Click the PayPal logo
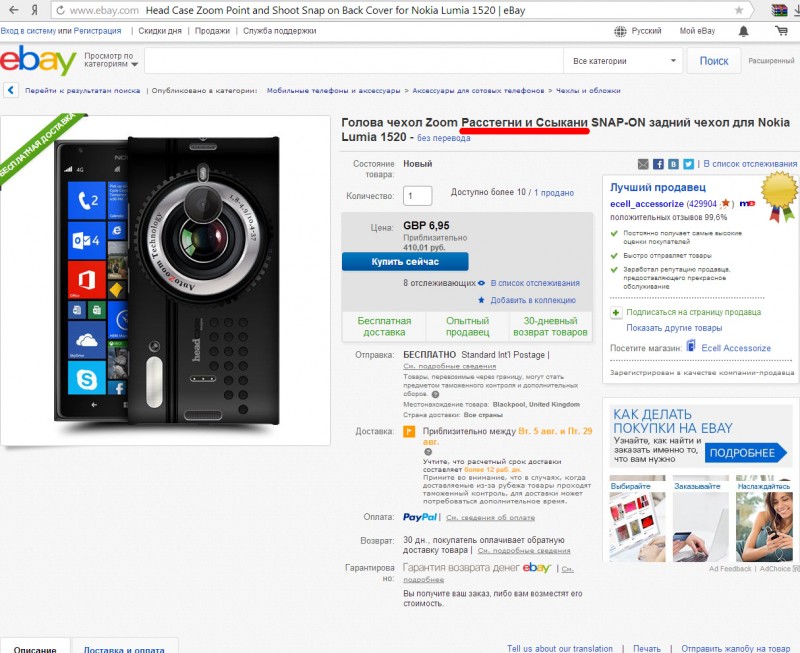 (420, 517)
